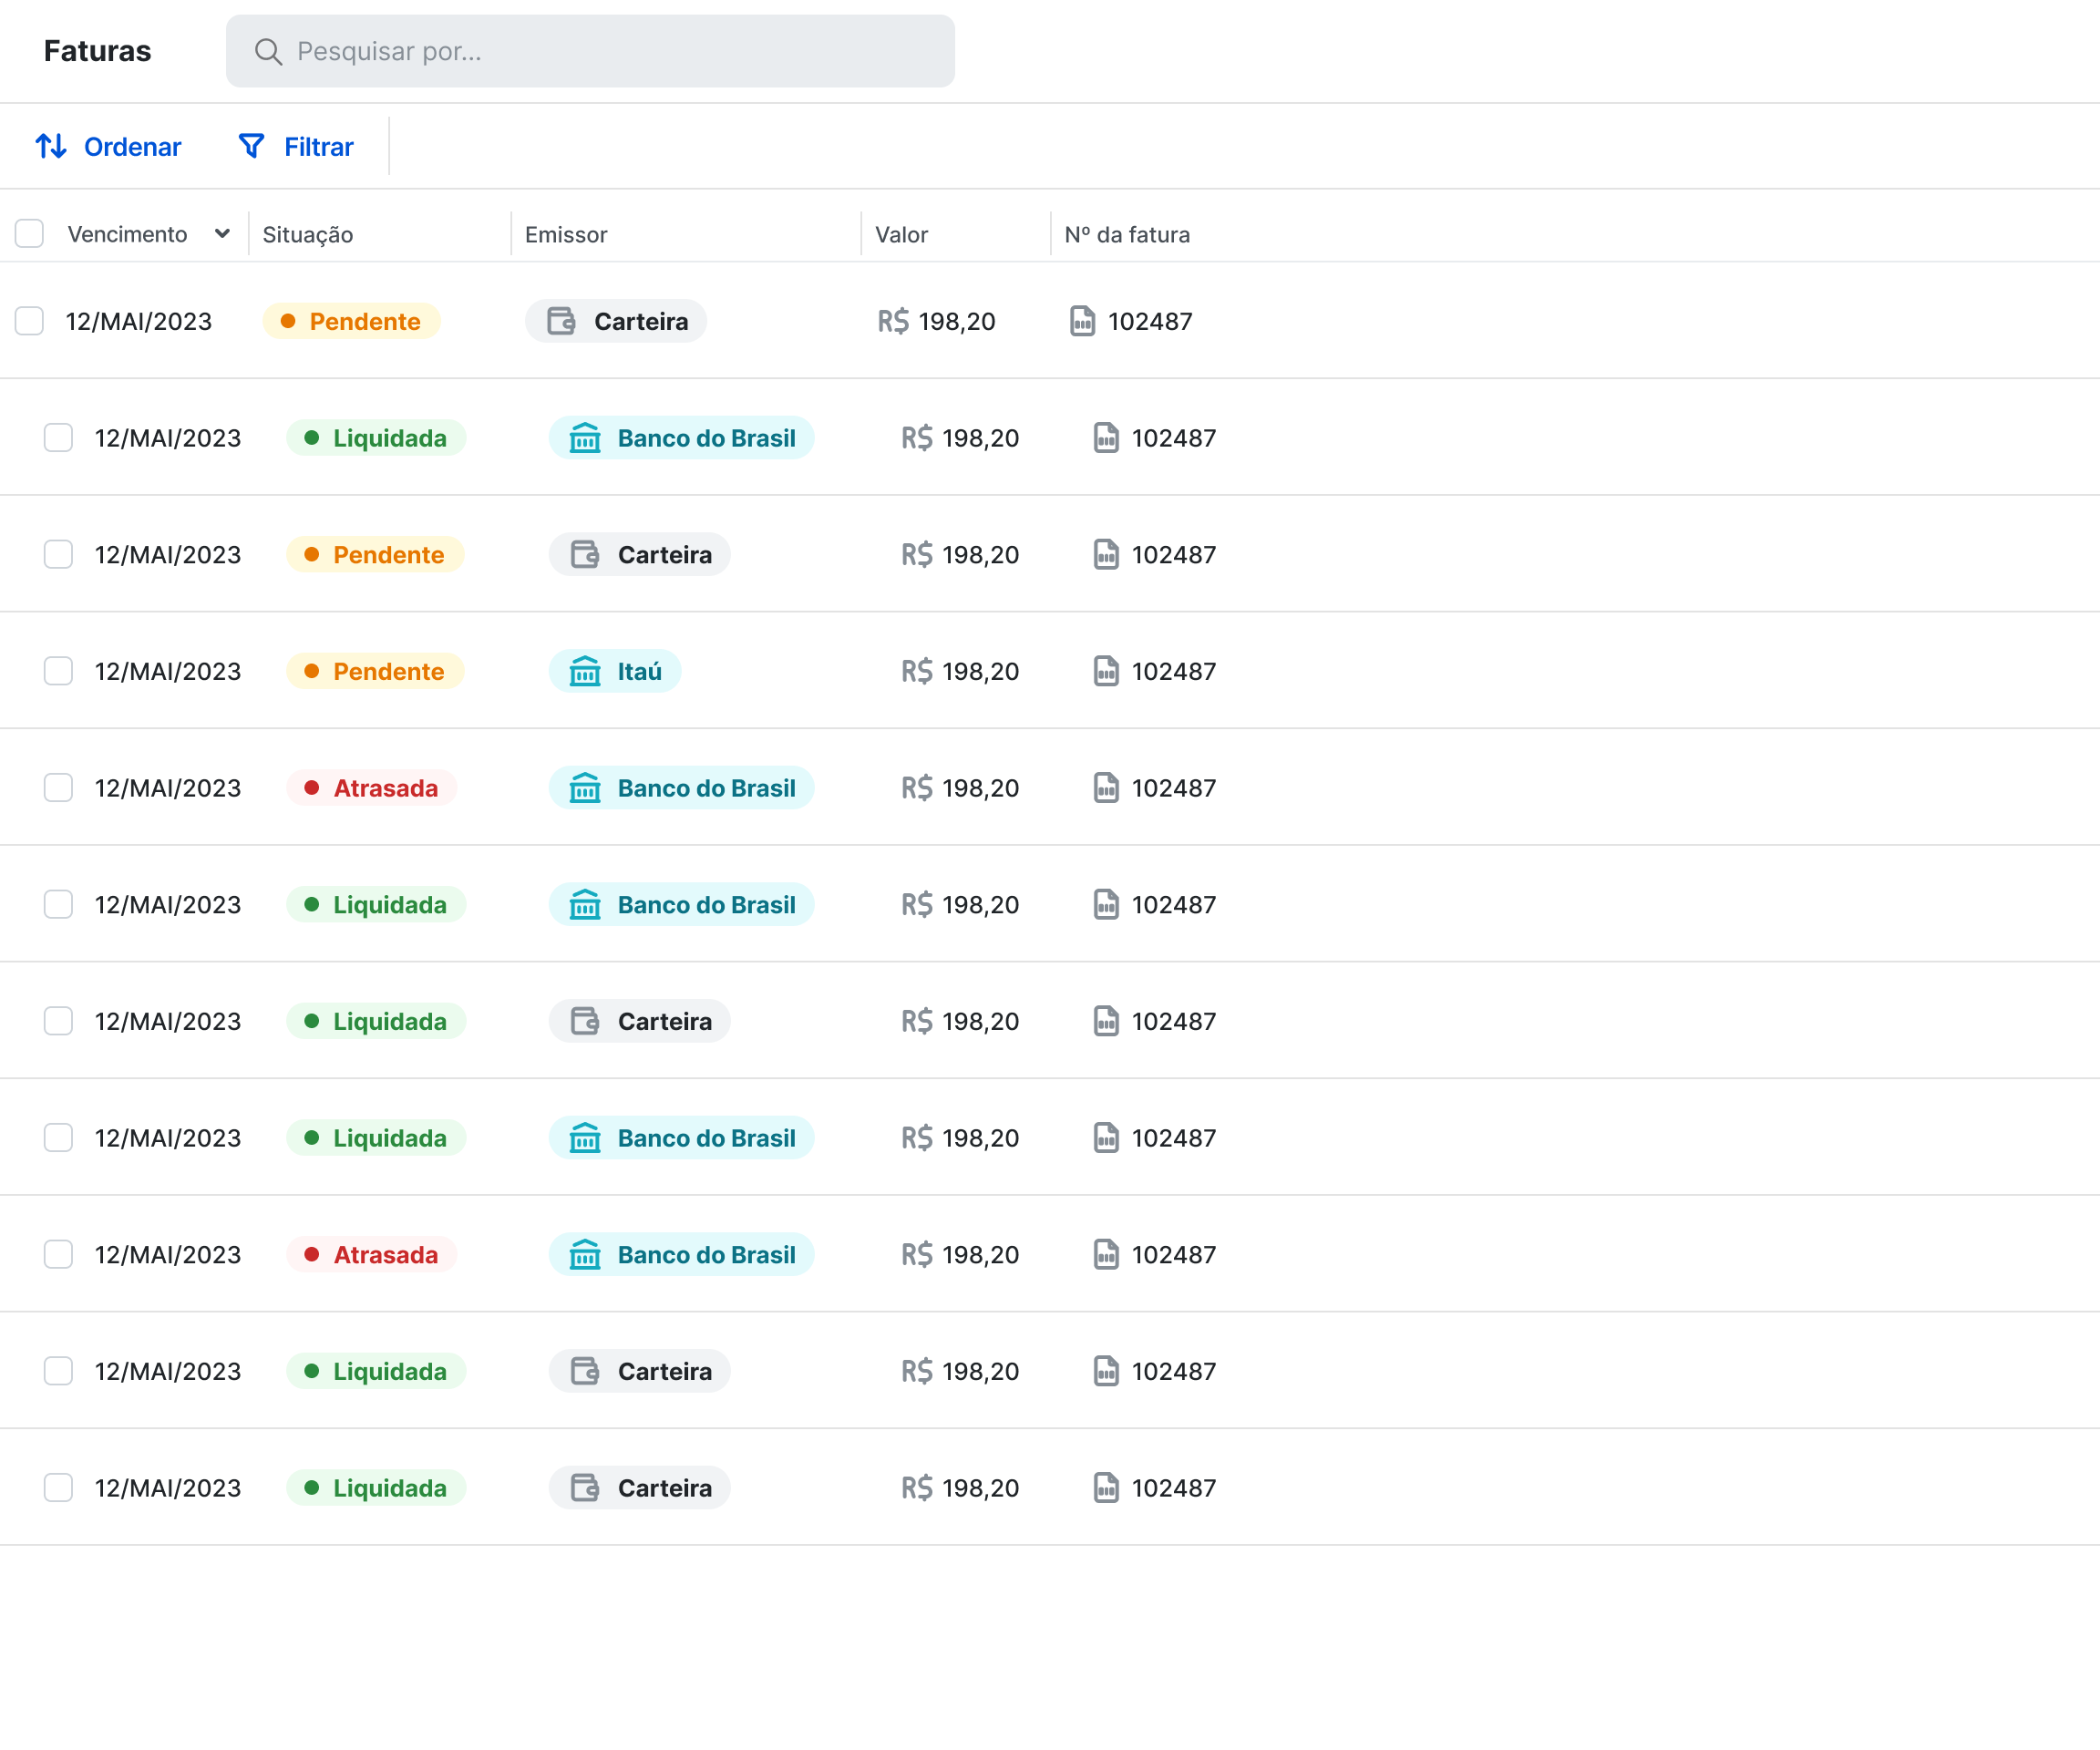This screenshot has width=2100, height=1750.
Task: Click the bank icon in the first Atrasada row
Action: click(x=585, y=788)
